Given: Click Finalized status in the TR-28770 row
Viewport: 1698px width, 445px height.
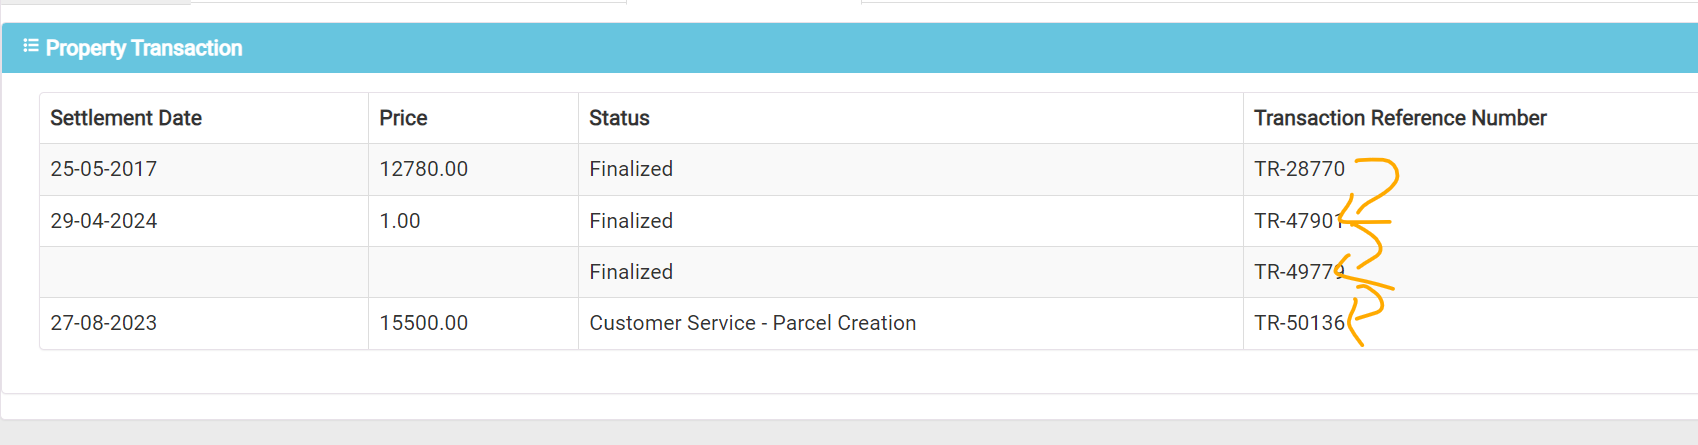Looking at the screenshot, I should point(631,169).
